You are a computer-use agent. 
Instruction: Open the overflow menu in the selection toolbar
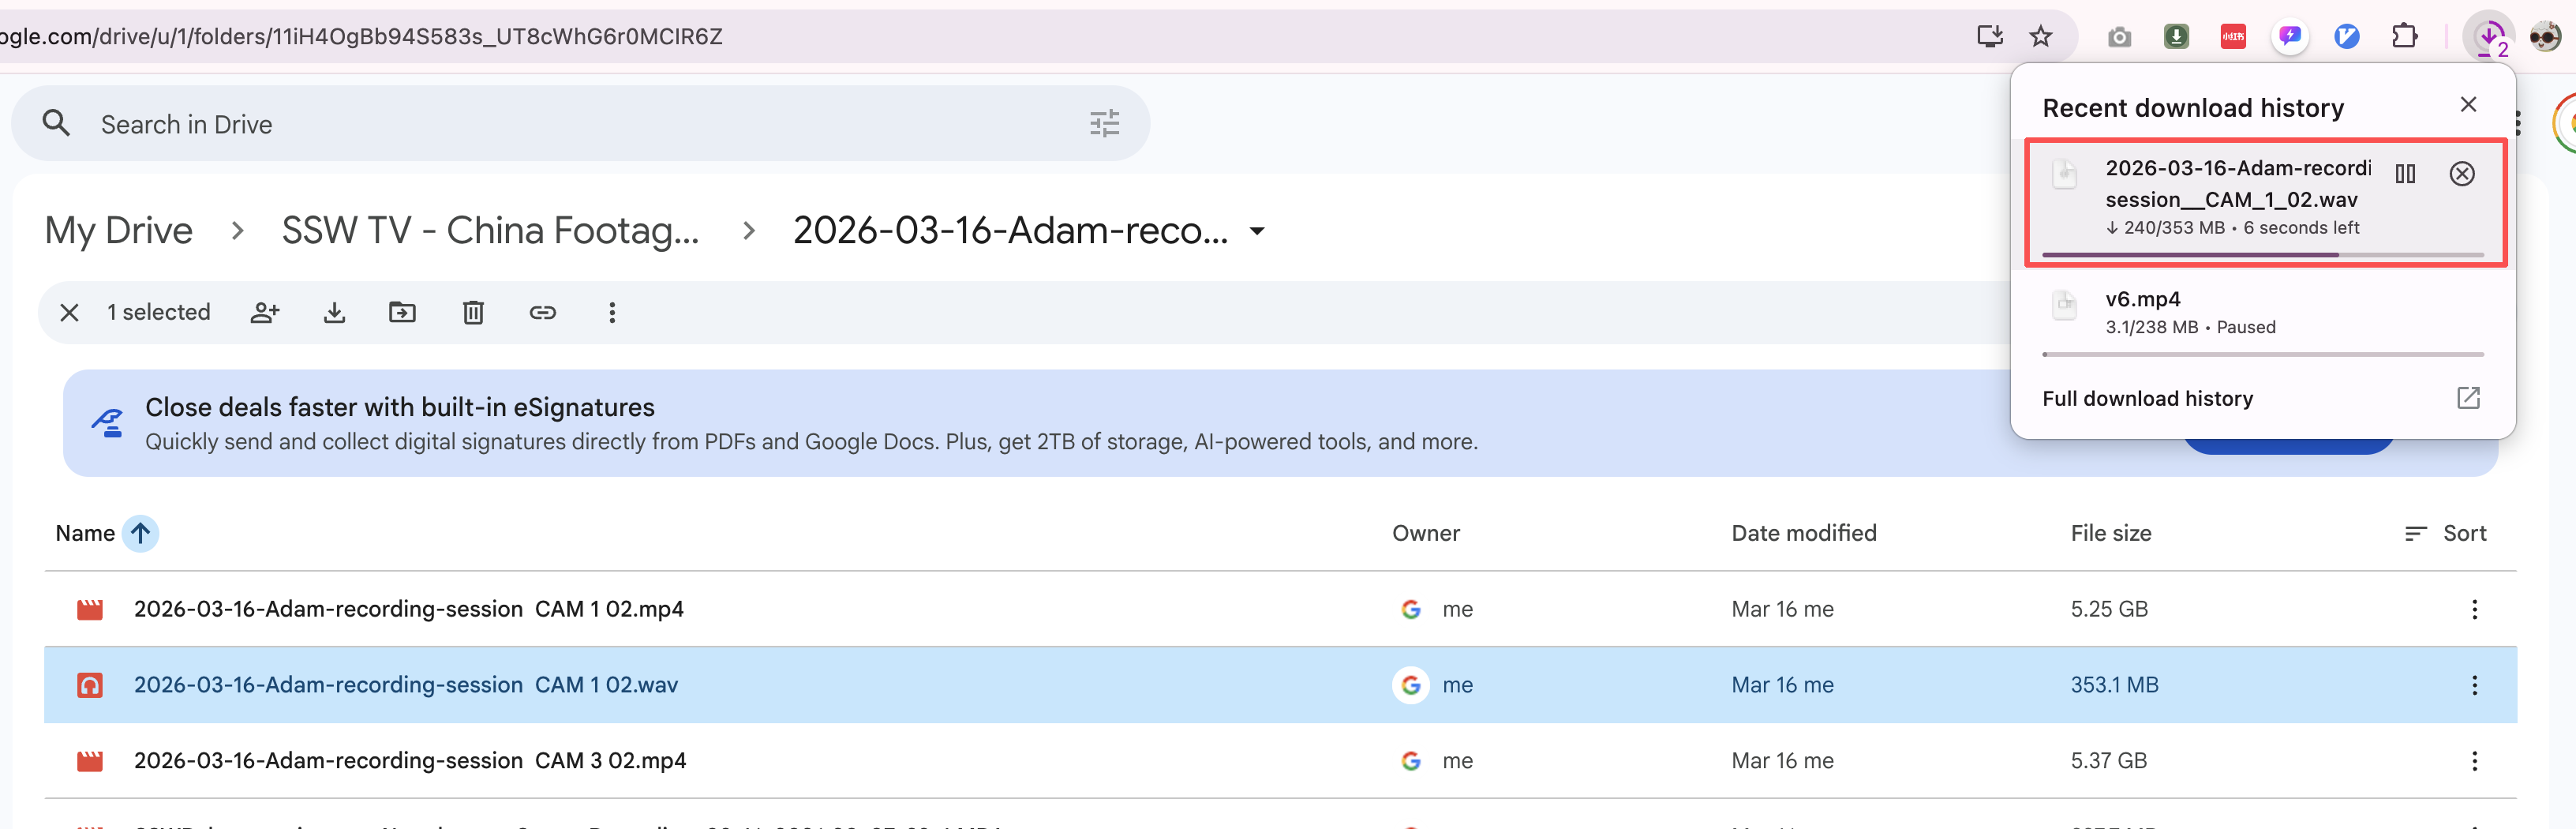click(612, 312)
